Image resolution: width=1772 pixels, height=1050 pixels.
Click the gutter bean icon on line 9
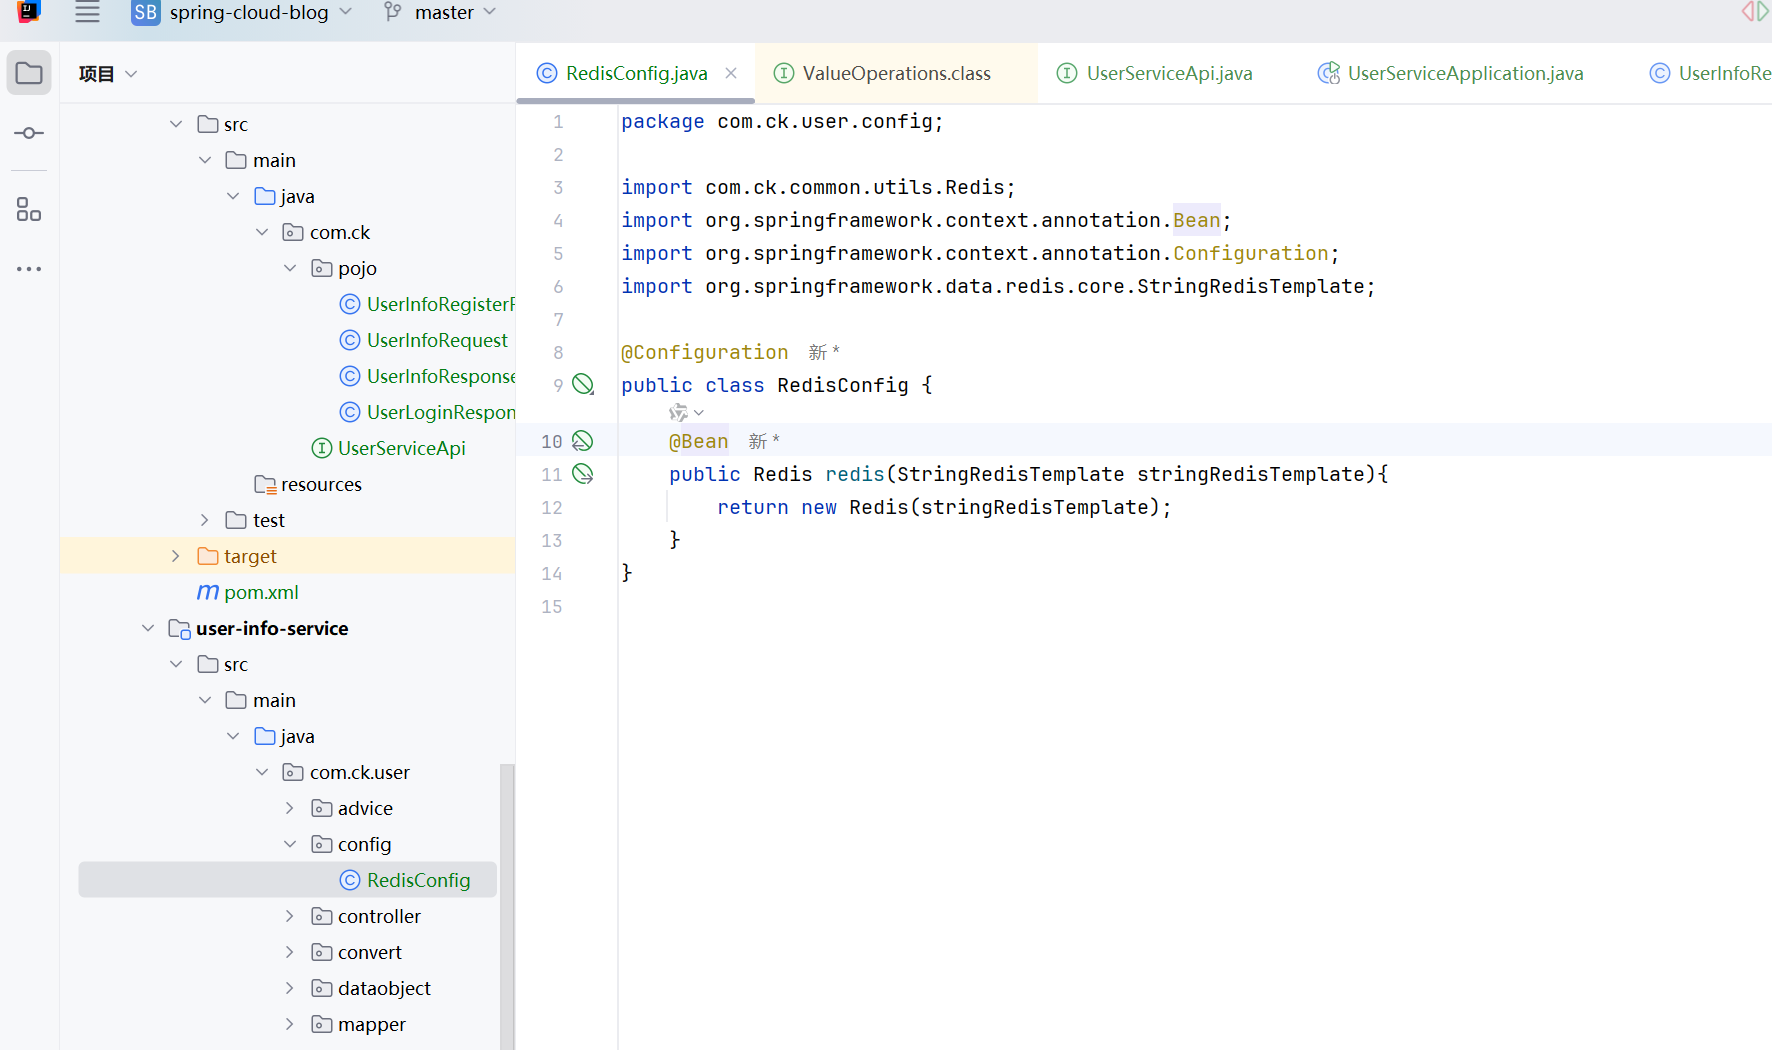(x=583, y=385)
